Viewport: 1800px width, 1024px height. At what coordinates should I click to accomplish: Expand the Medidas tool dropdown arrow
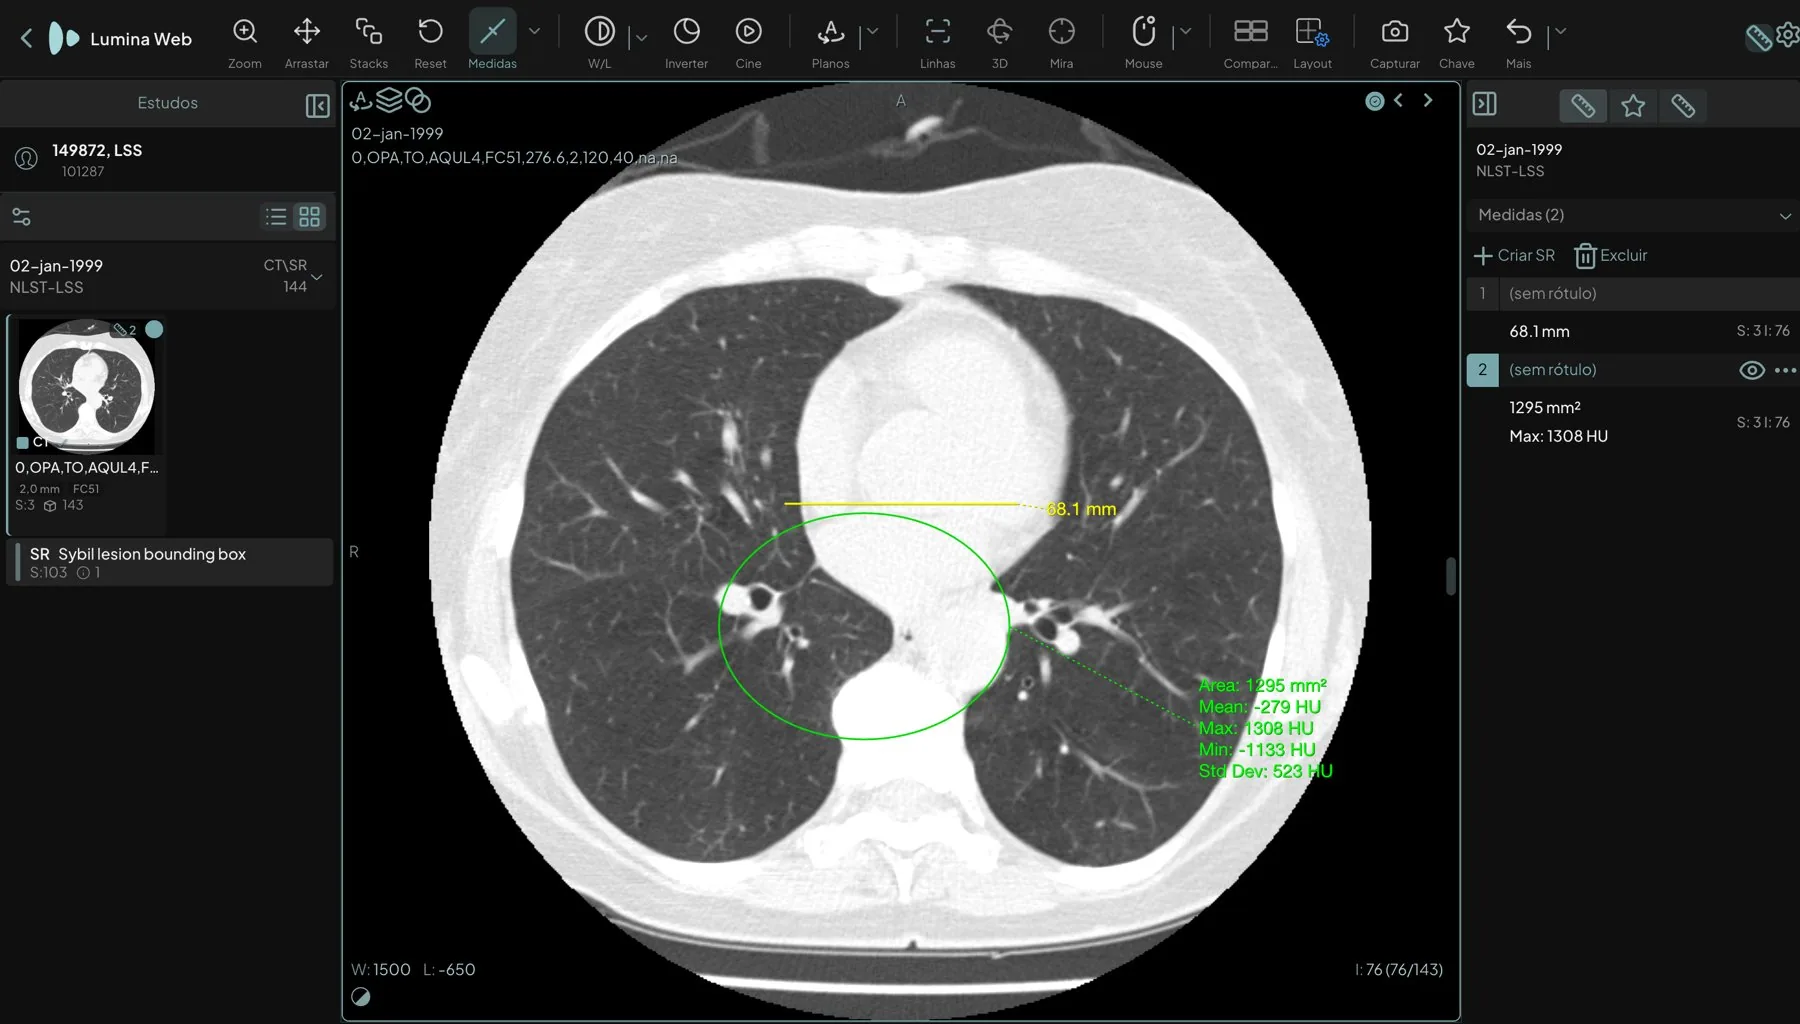535,32
